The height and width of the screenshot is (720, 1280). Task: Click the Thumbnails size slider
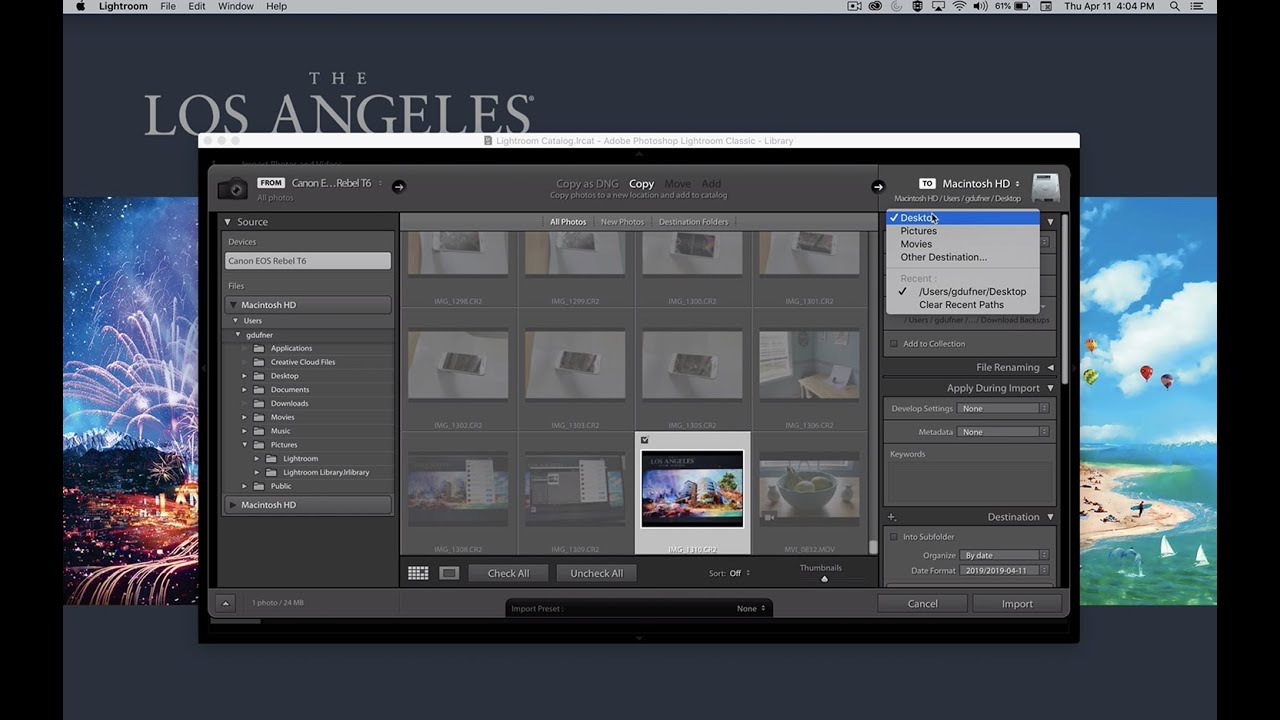pos(824,578)
